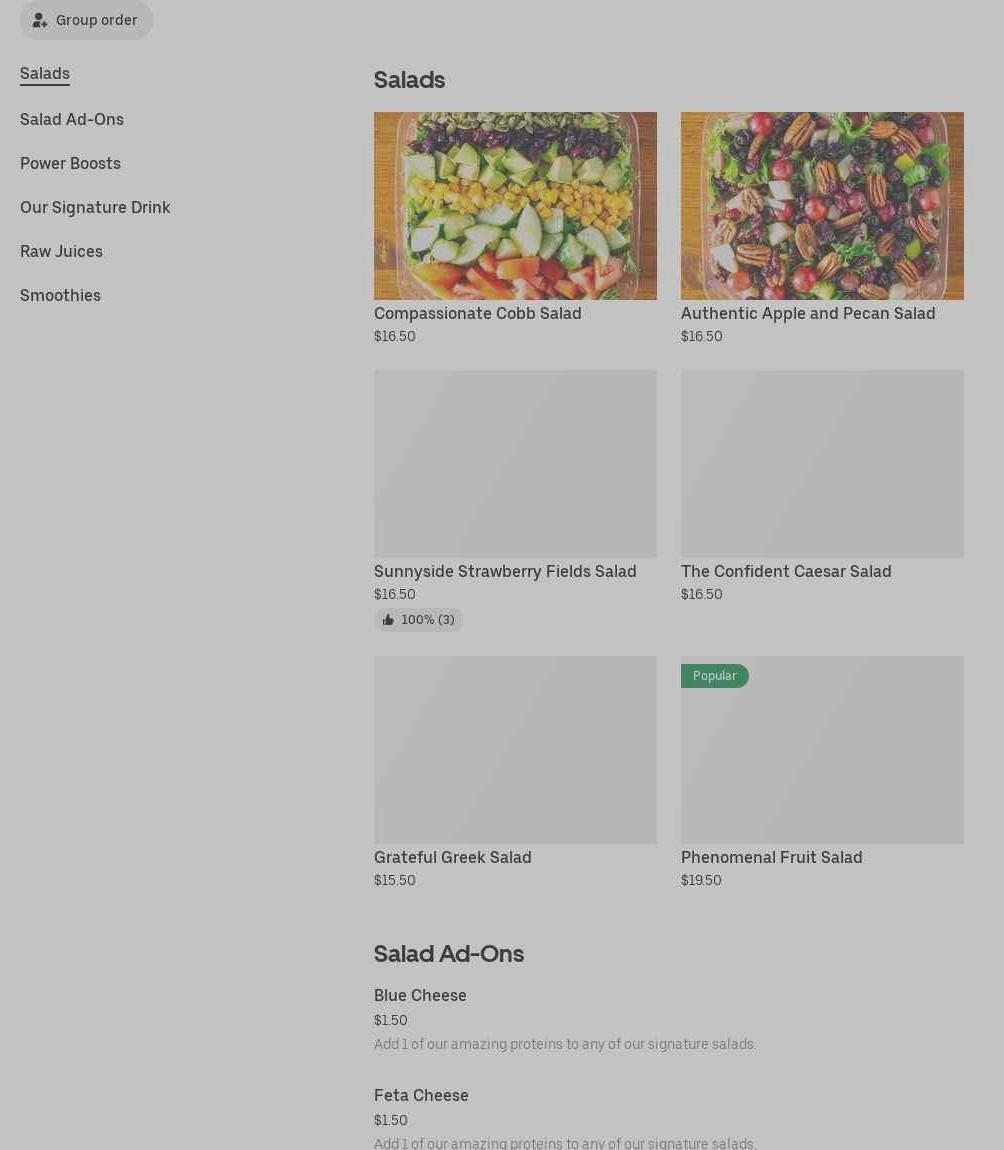The image size is (1004, 1150).
Task: Add the Blue Cheese salad add-on
Action: pos(420,996)
